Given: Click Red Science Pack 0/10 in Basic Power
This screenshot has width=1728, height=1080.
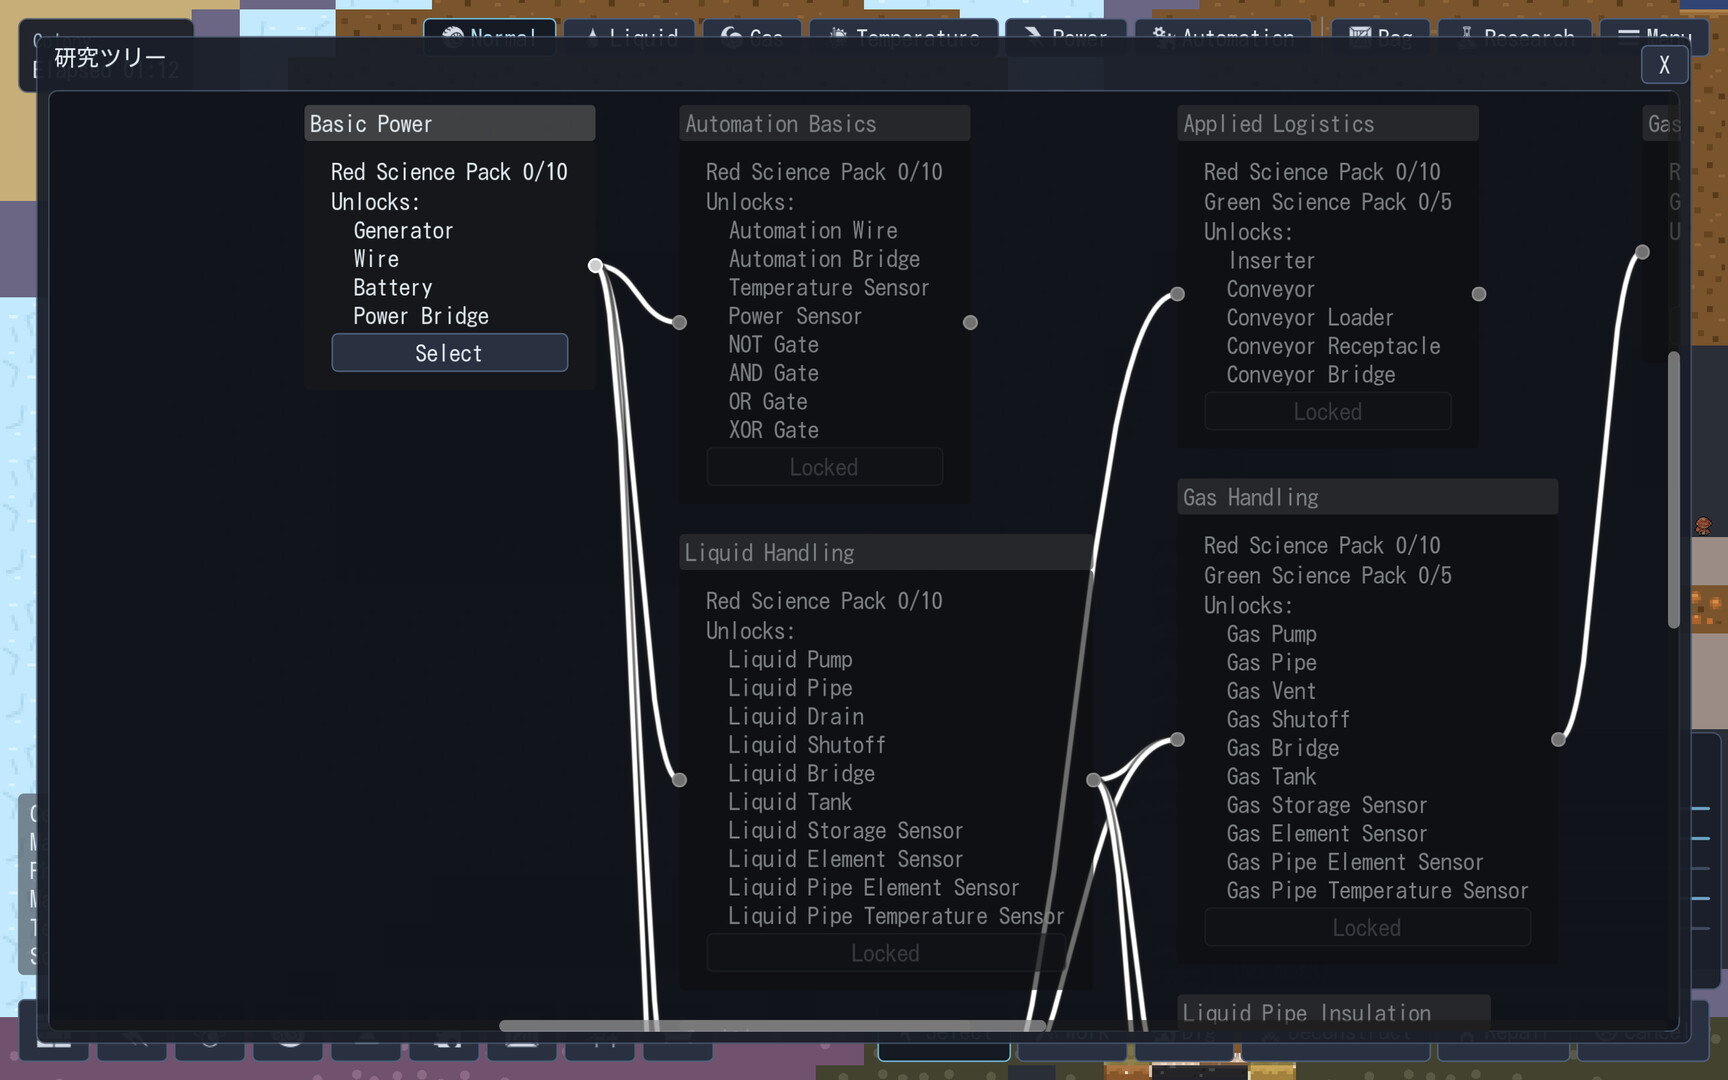Looking at the screenshot, I should tap(449, 172).
